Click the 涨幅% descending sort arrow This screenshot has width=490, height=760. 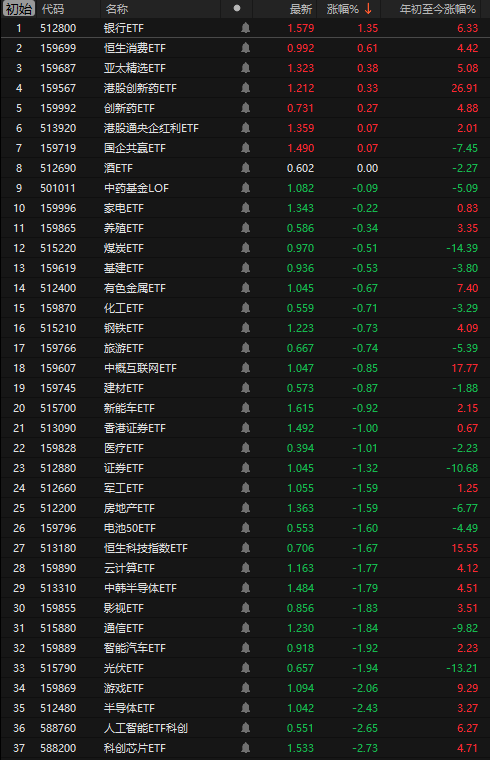point(368,9)
